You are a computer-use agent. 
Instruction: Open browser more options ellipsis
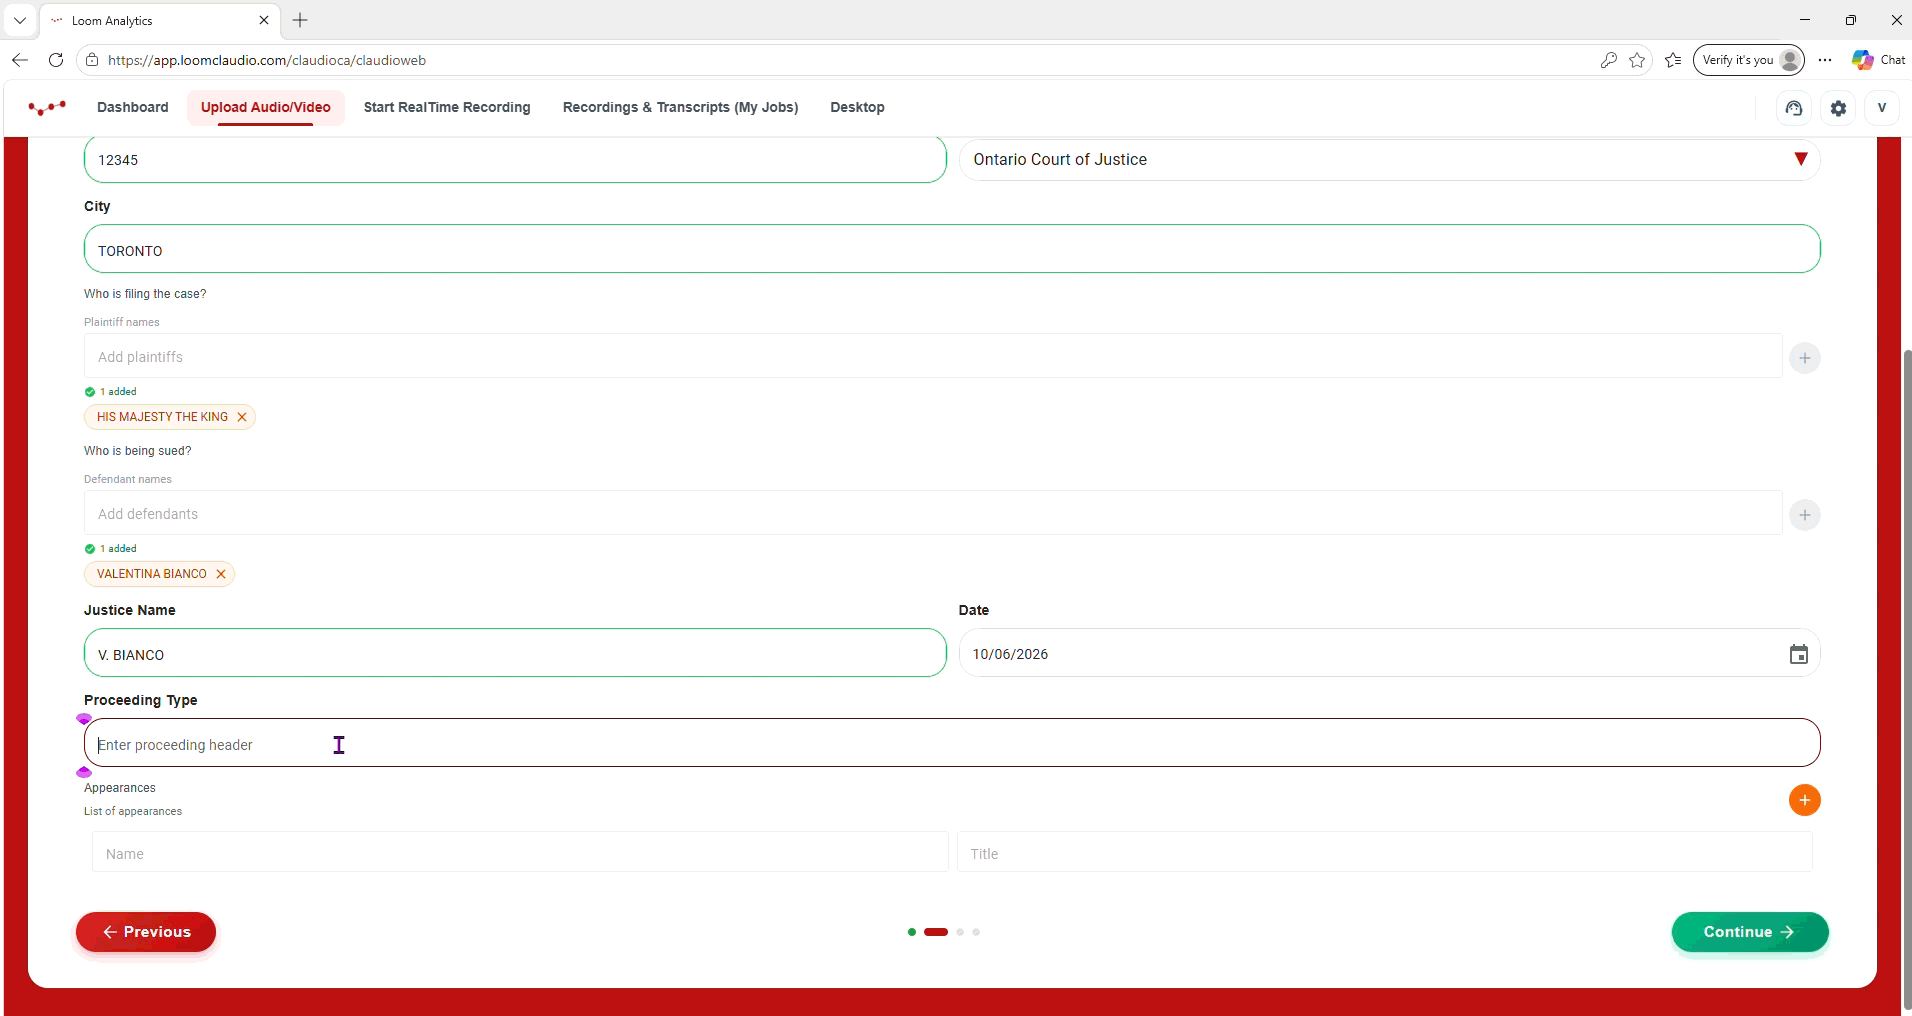[x=1825, y=60]
